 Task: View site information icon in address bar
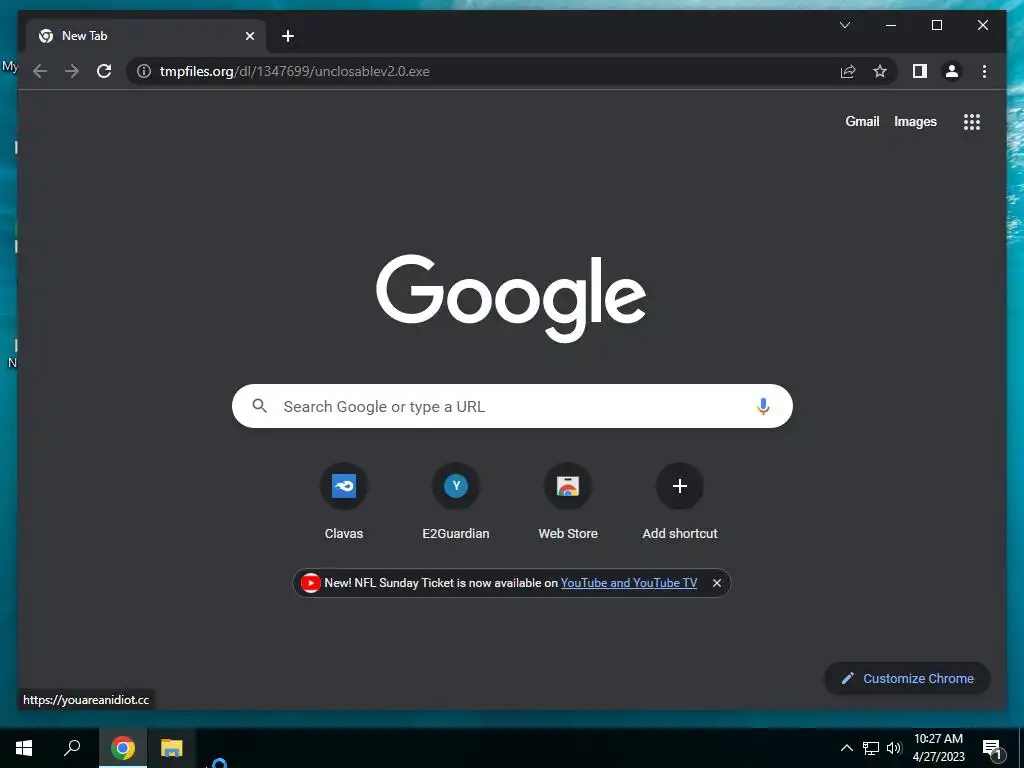click(x=144, y=71)
